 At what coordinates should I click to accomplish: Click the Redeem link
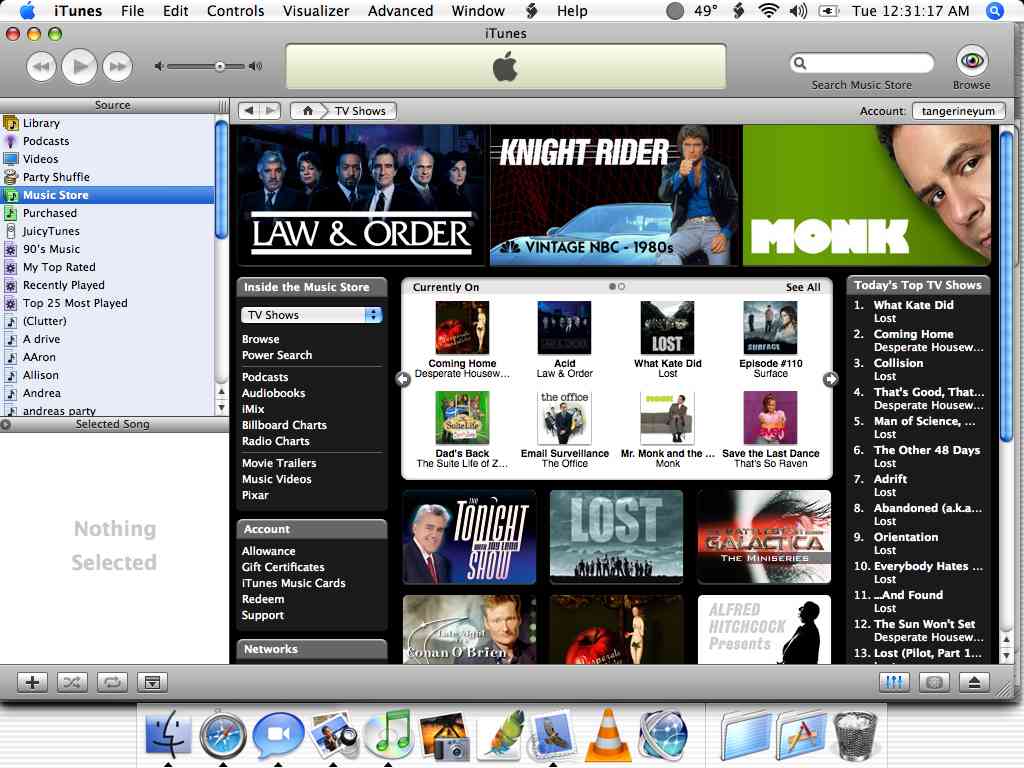point(263,599)
